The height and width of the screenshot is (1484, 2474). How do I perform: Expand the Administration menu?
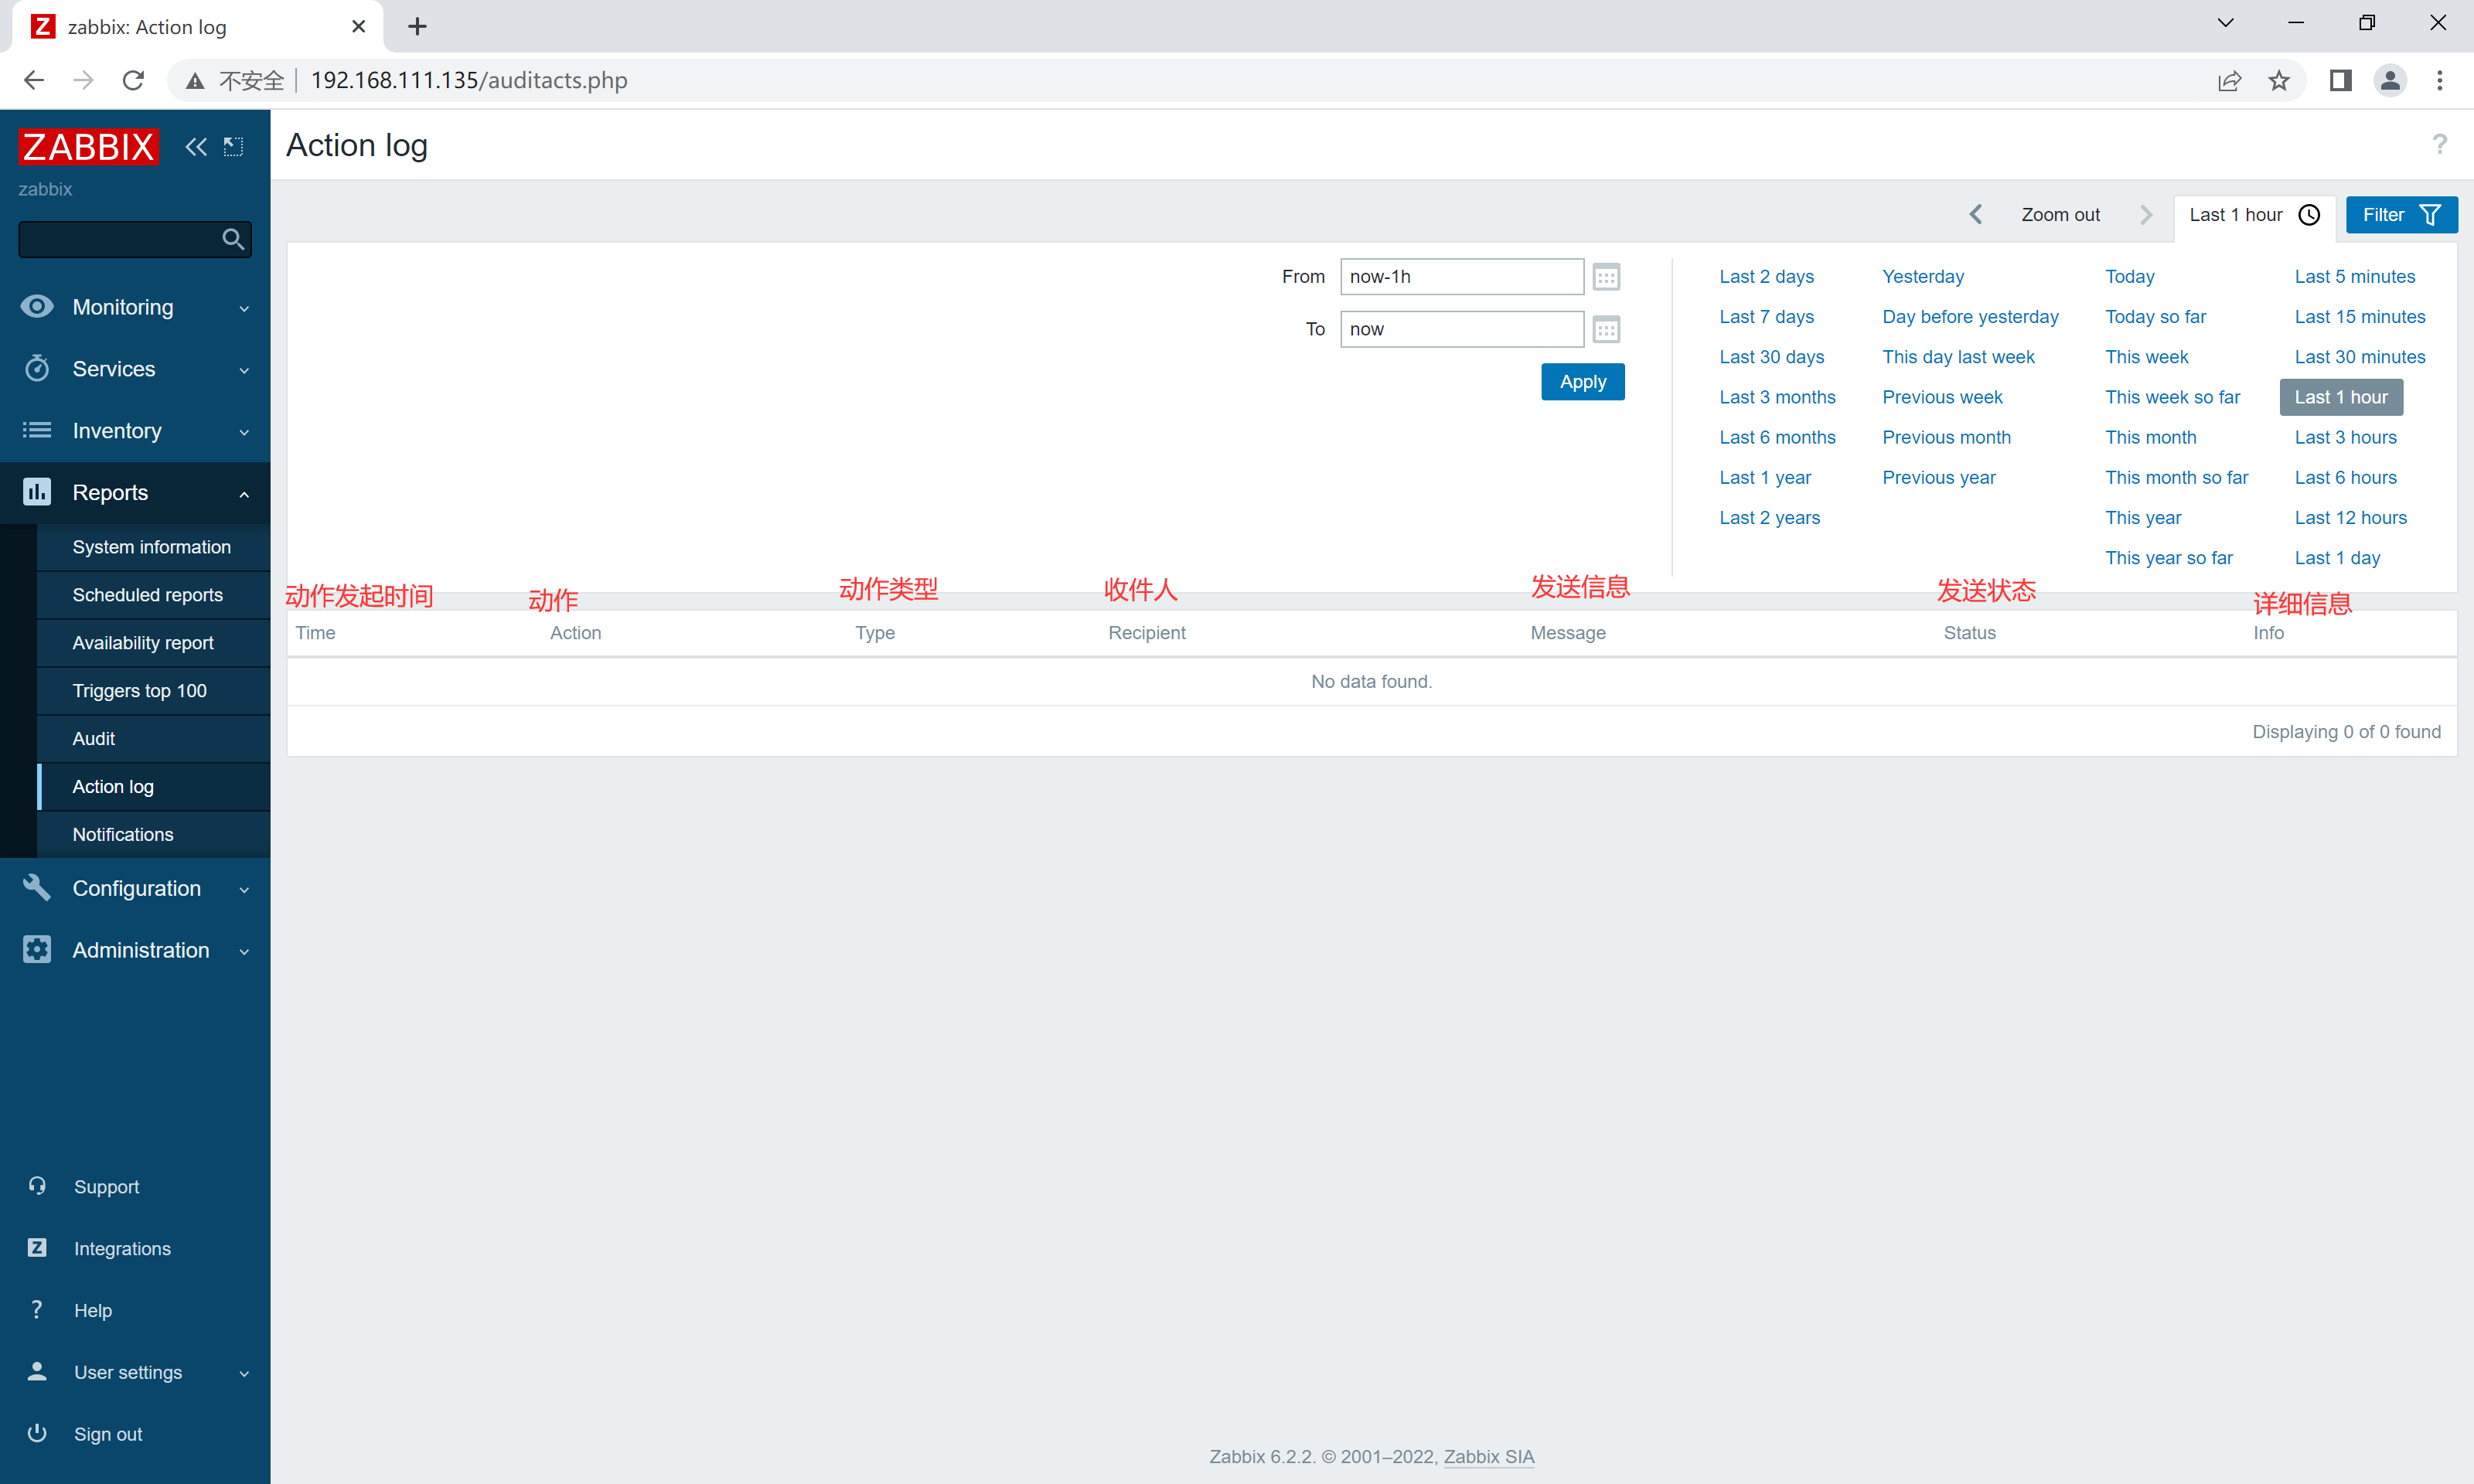click(135, 950)
